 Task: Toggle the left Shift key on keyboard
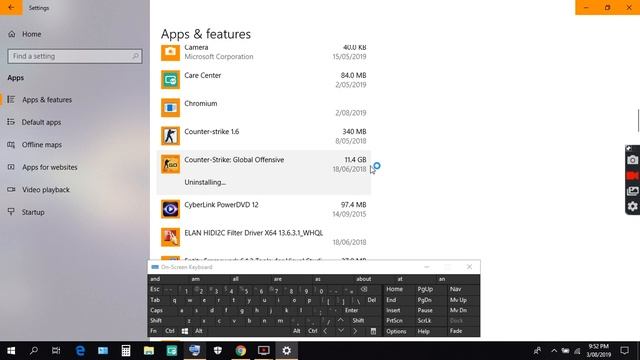tap(156, 320)
